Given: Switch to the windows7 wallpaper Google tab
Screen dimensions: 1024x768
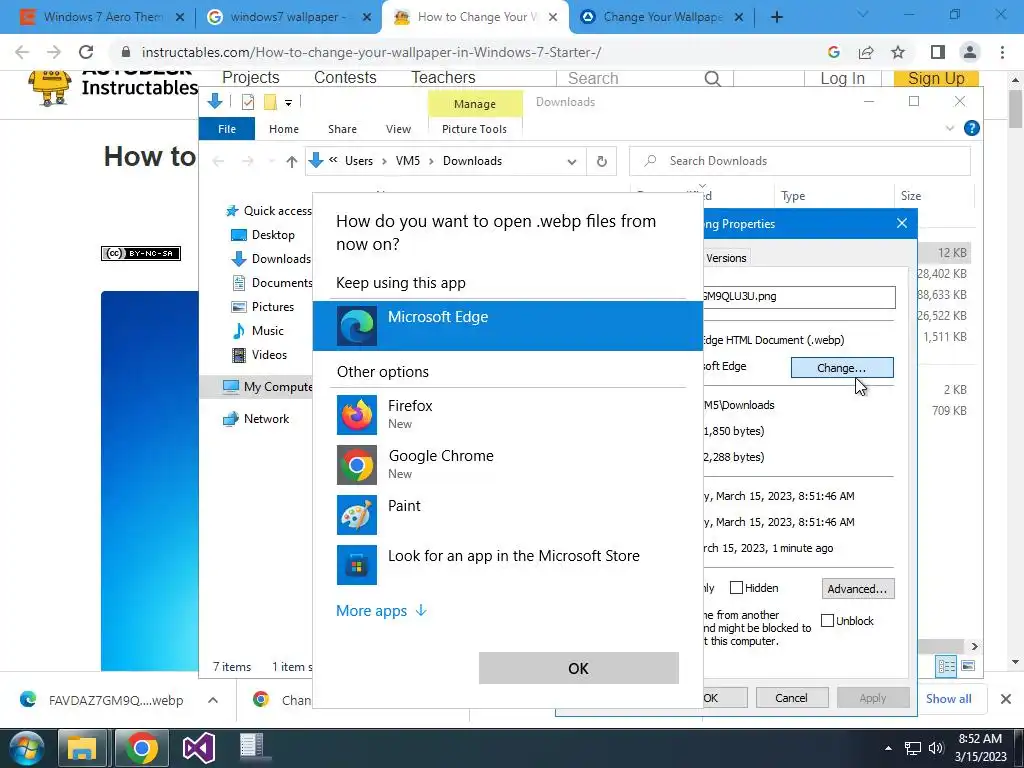Looking at the screenshot, I should [289, 17].
